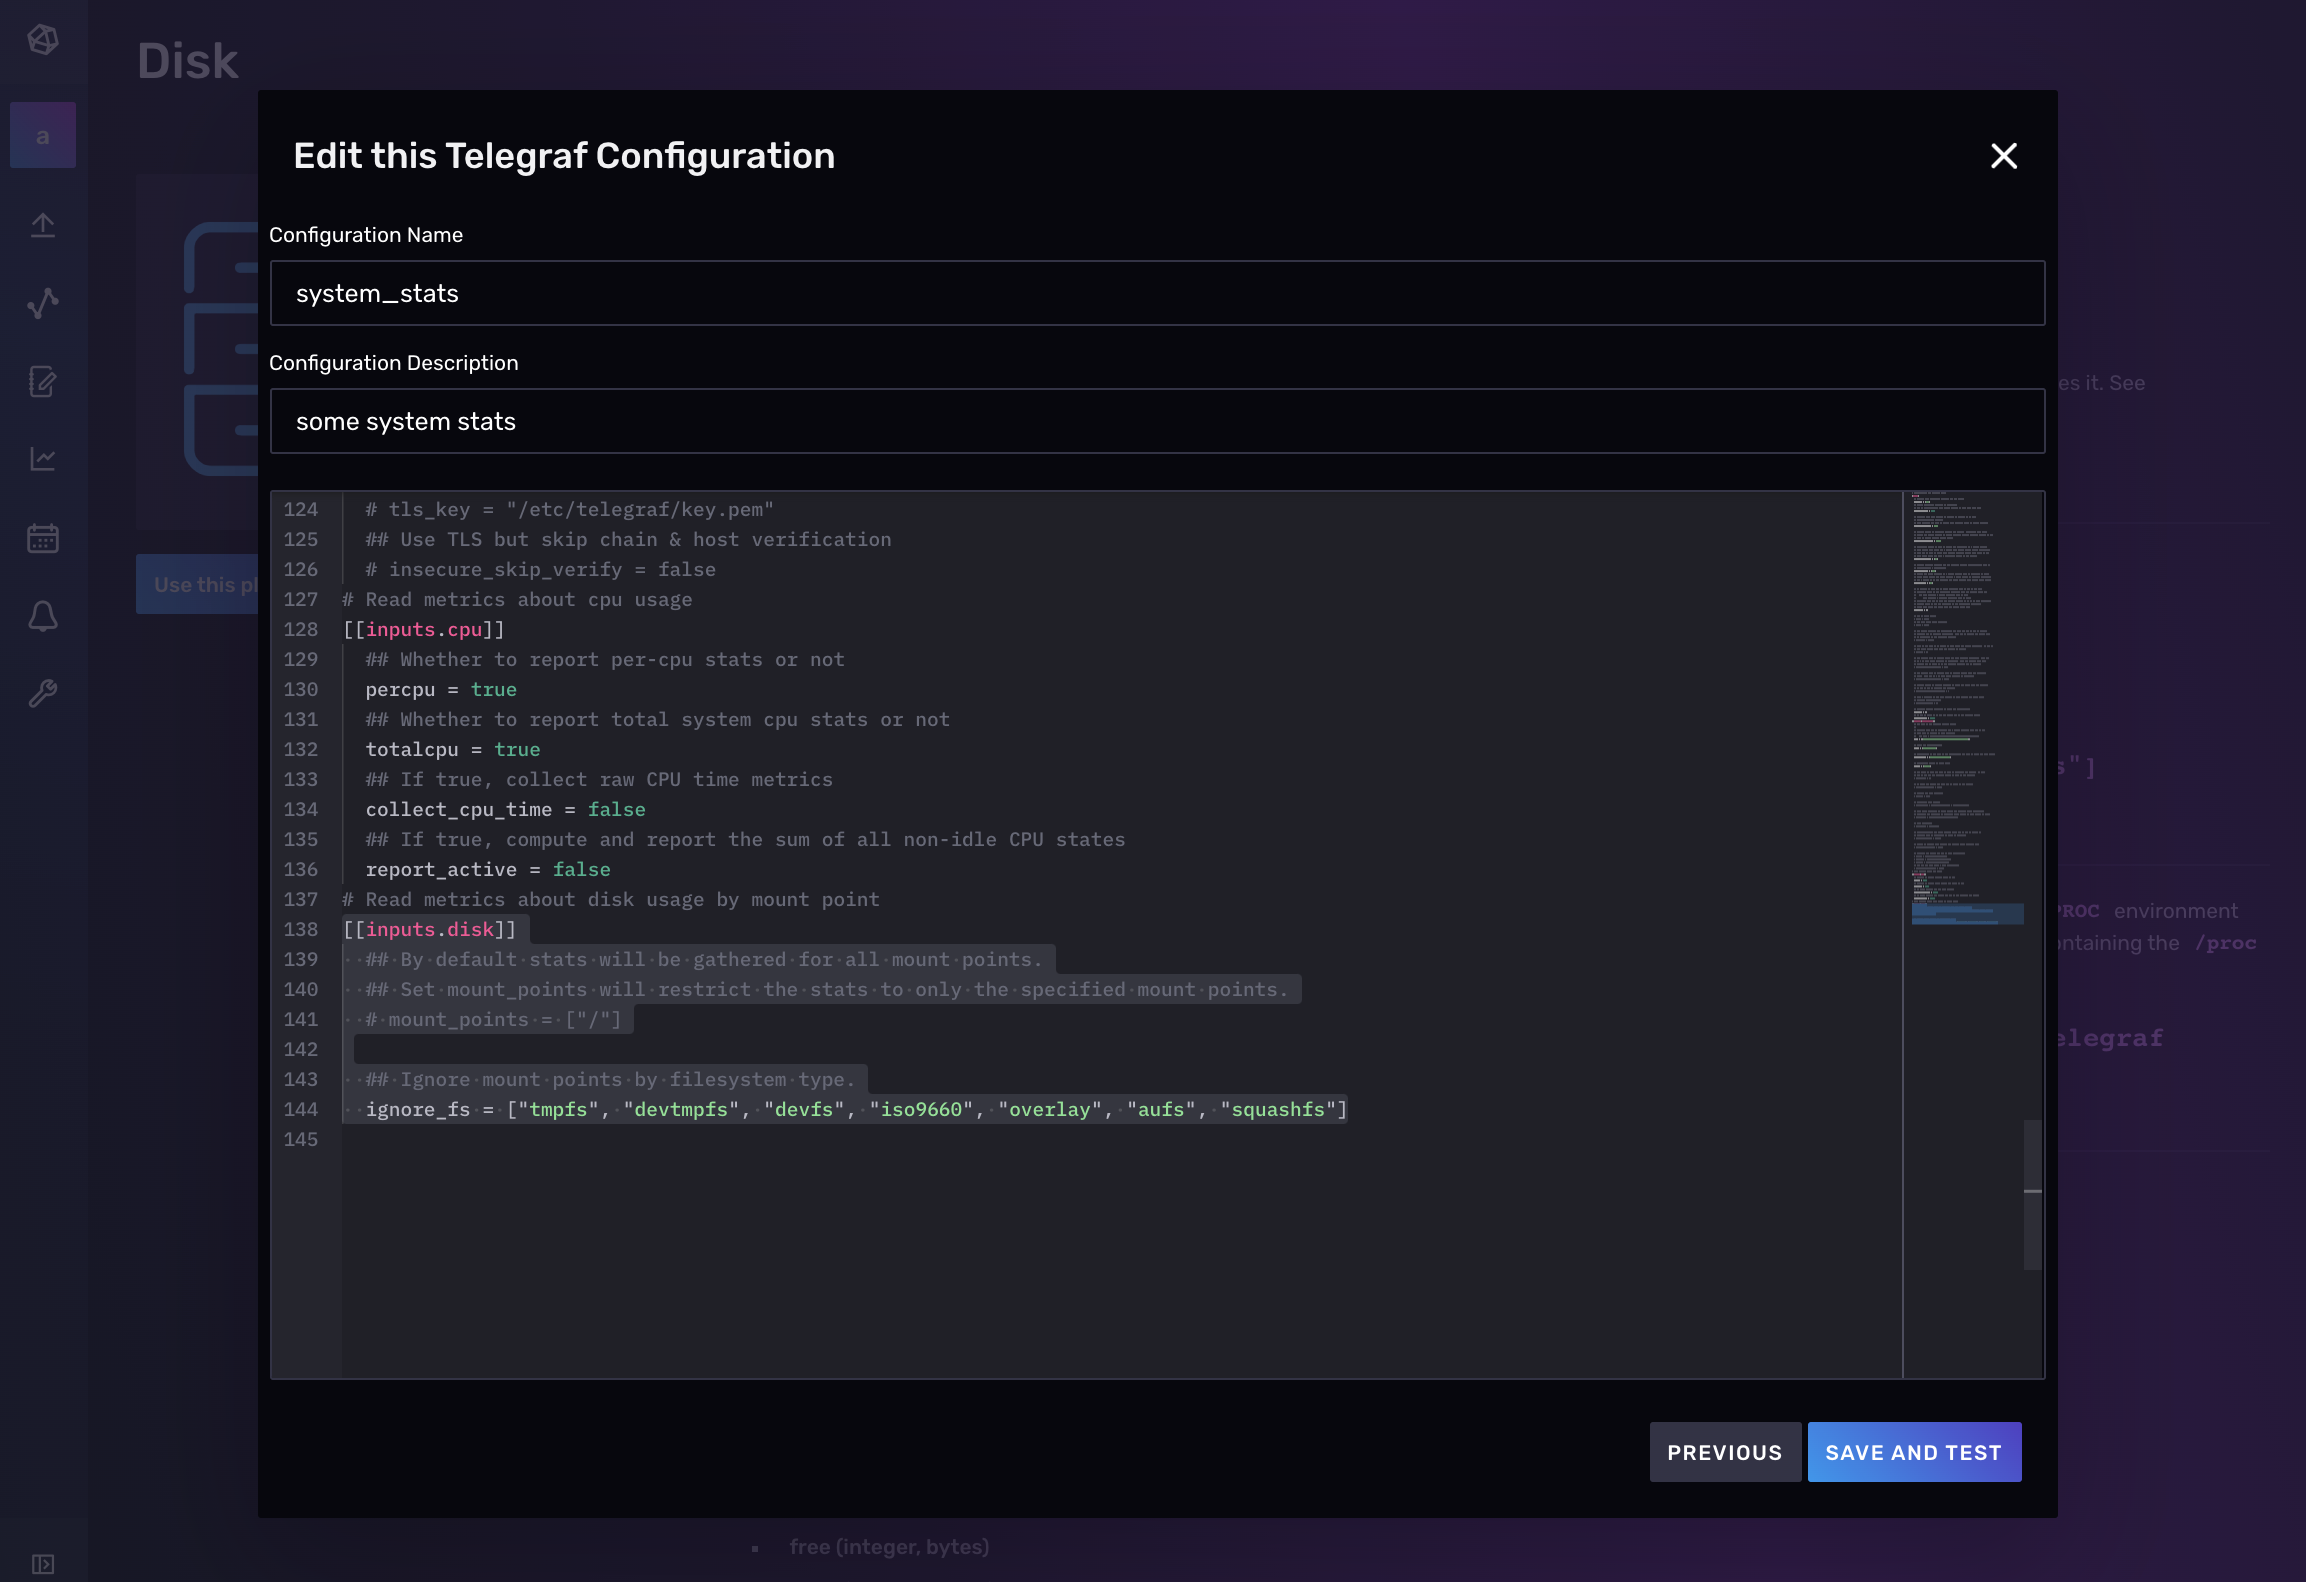
Task: Toggle collect_cpu_time = false on line 134
Action: pyautogui.click(x=615, y=808)
